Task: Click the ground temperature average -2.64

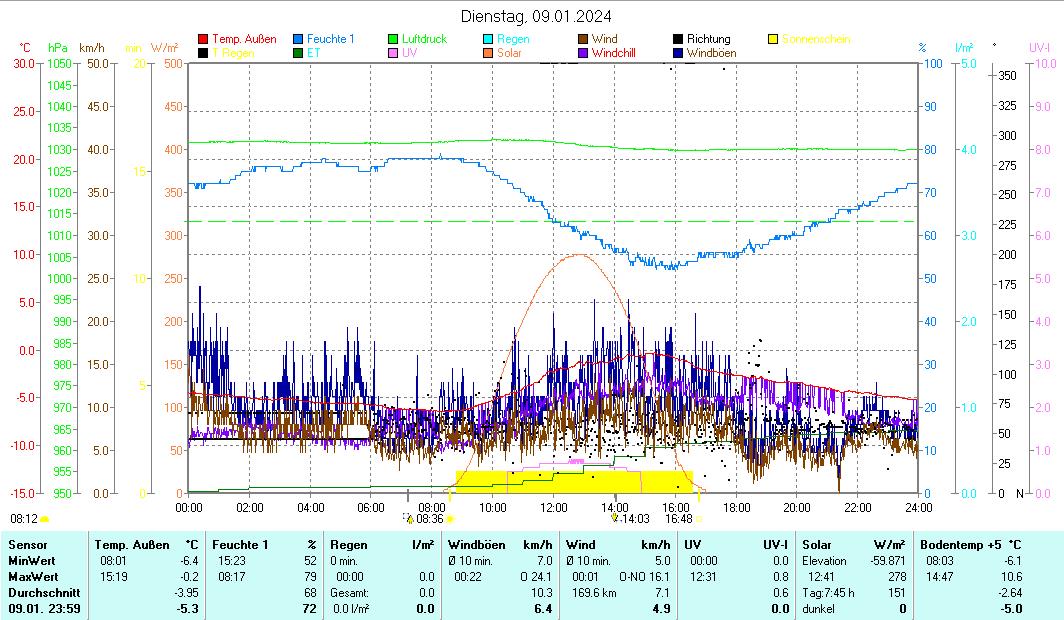Action: coord(1009,593)
